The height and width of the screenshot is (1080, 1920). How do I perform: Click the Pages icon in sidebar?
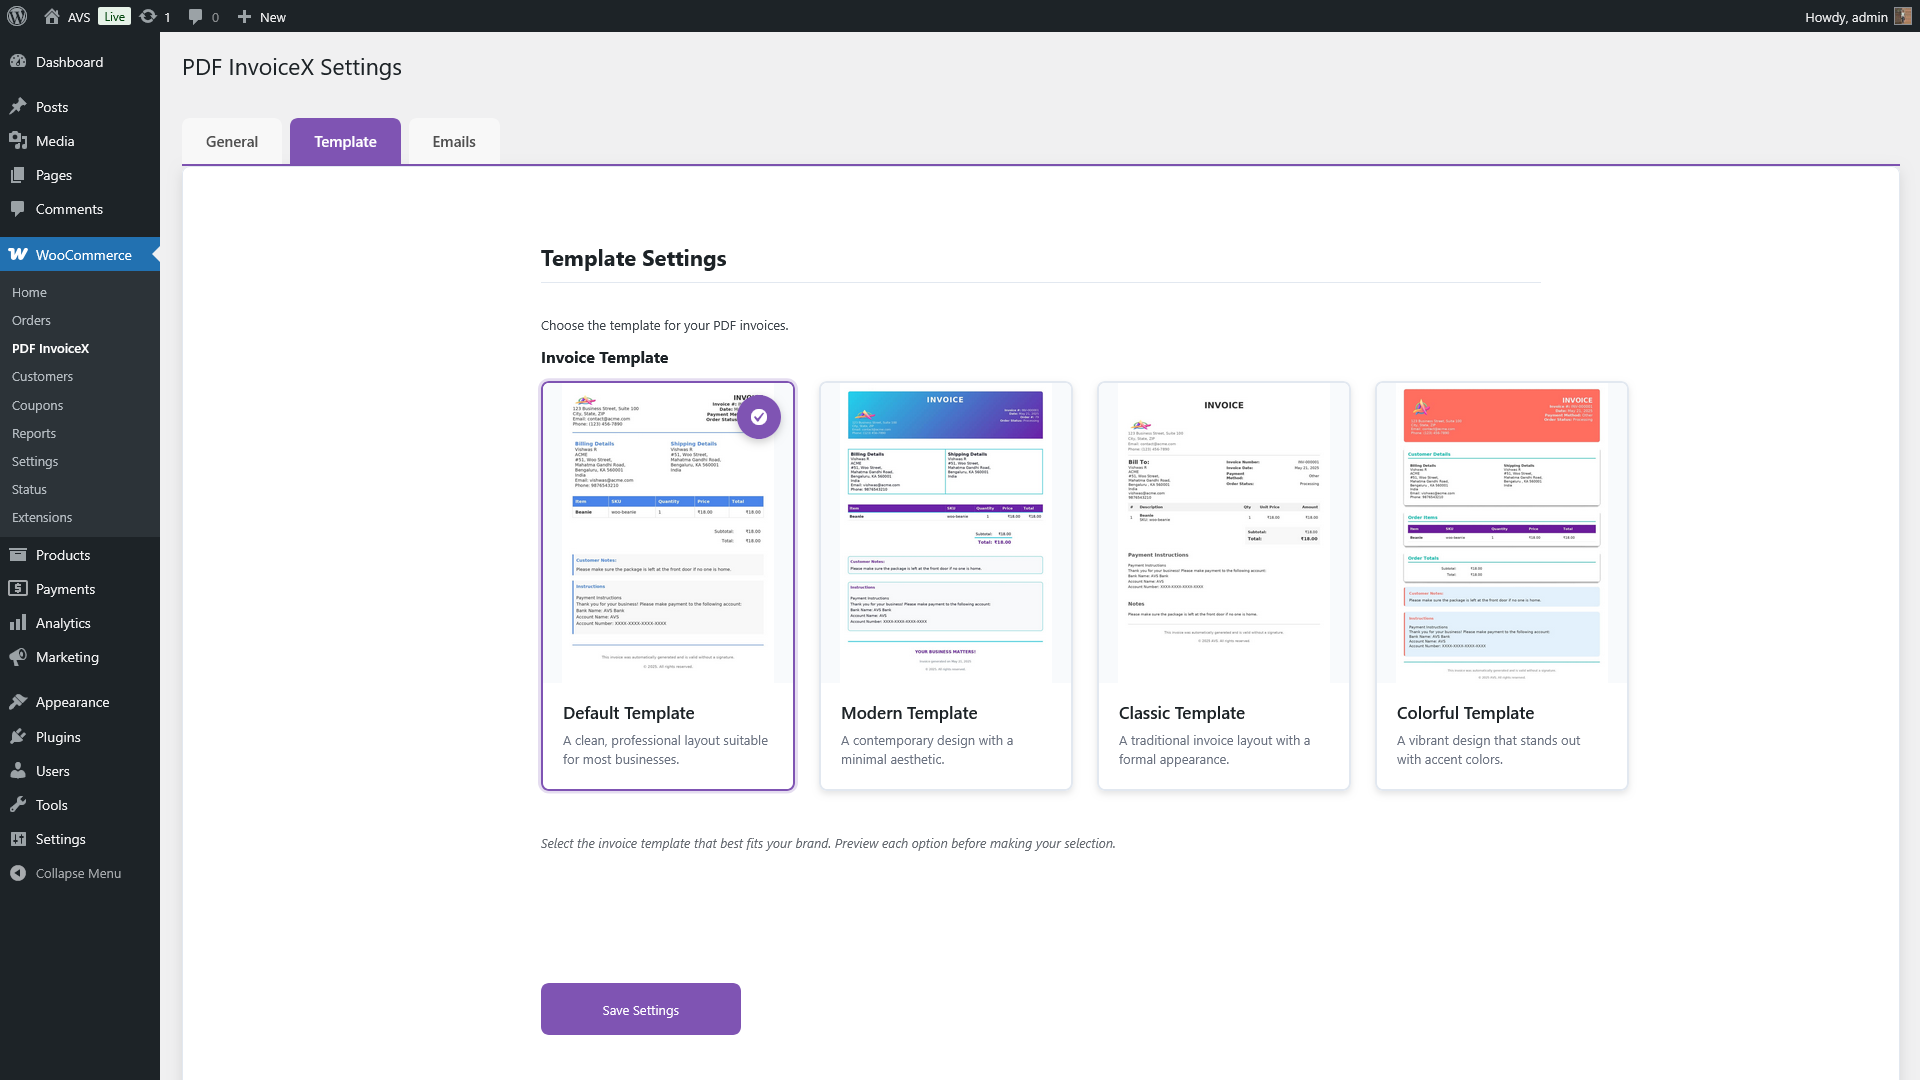[x=18, y=174]
